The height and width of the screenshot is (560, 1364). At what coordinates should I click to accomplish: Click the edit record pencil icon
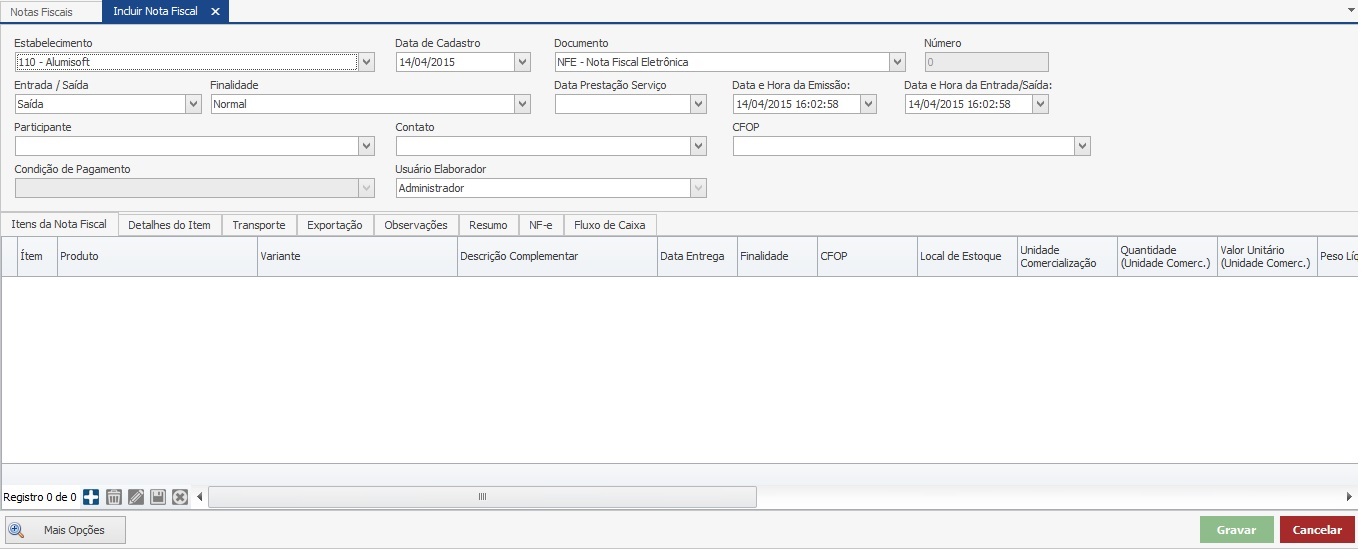(x=136, y=497)
